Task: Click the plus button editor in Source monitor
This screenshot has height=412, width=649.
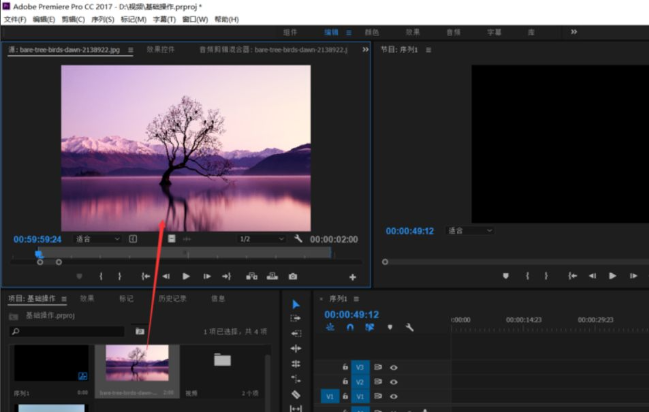Action: (x=353, y=277)
